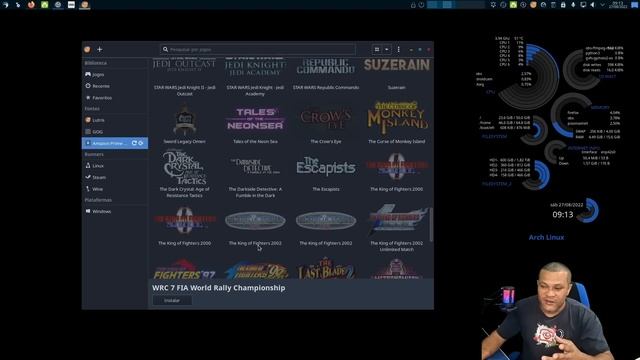640x360 pixels.
Task: Open the clock in the top panel
Action: coord(618,4)
